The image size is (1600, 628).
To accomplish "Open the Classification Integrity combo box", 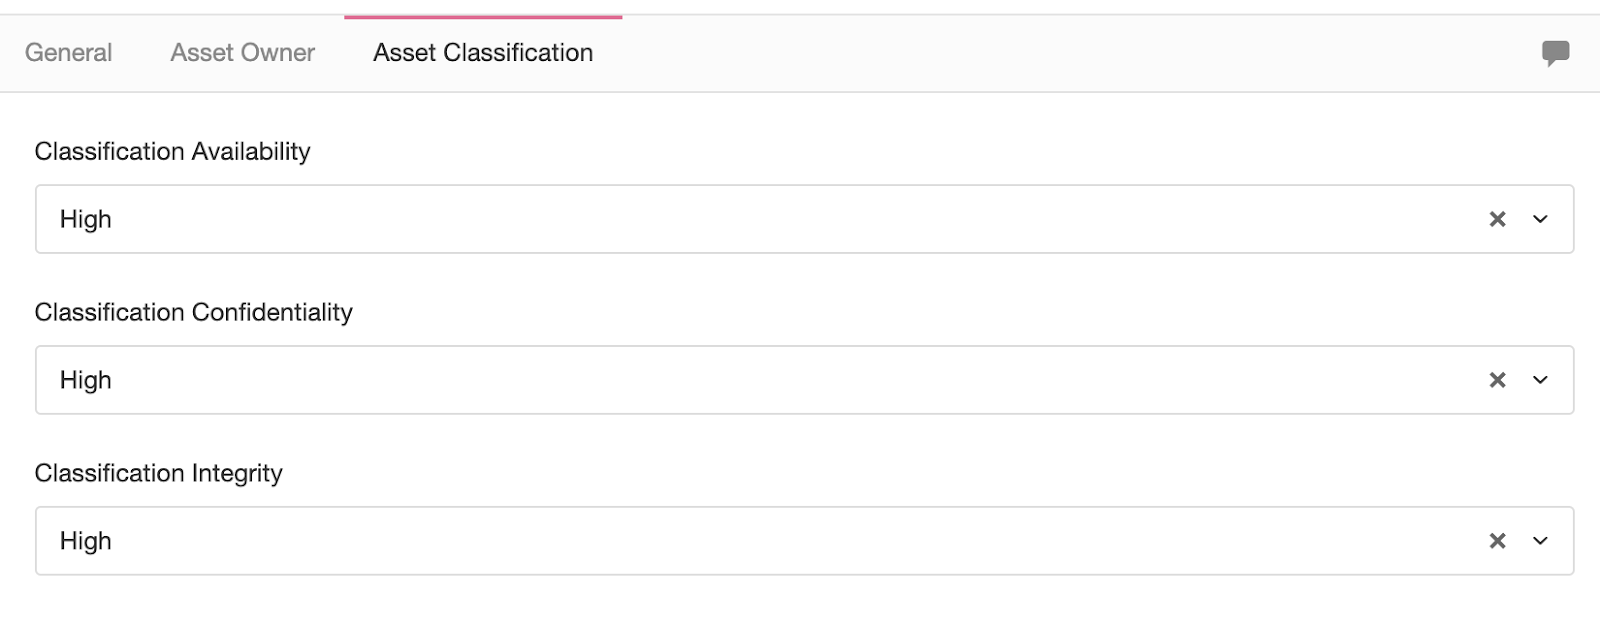I will coord(805,541).
